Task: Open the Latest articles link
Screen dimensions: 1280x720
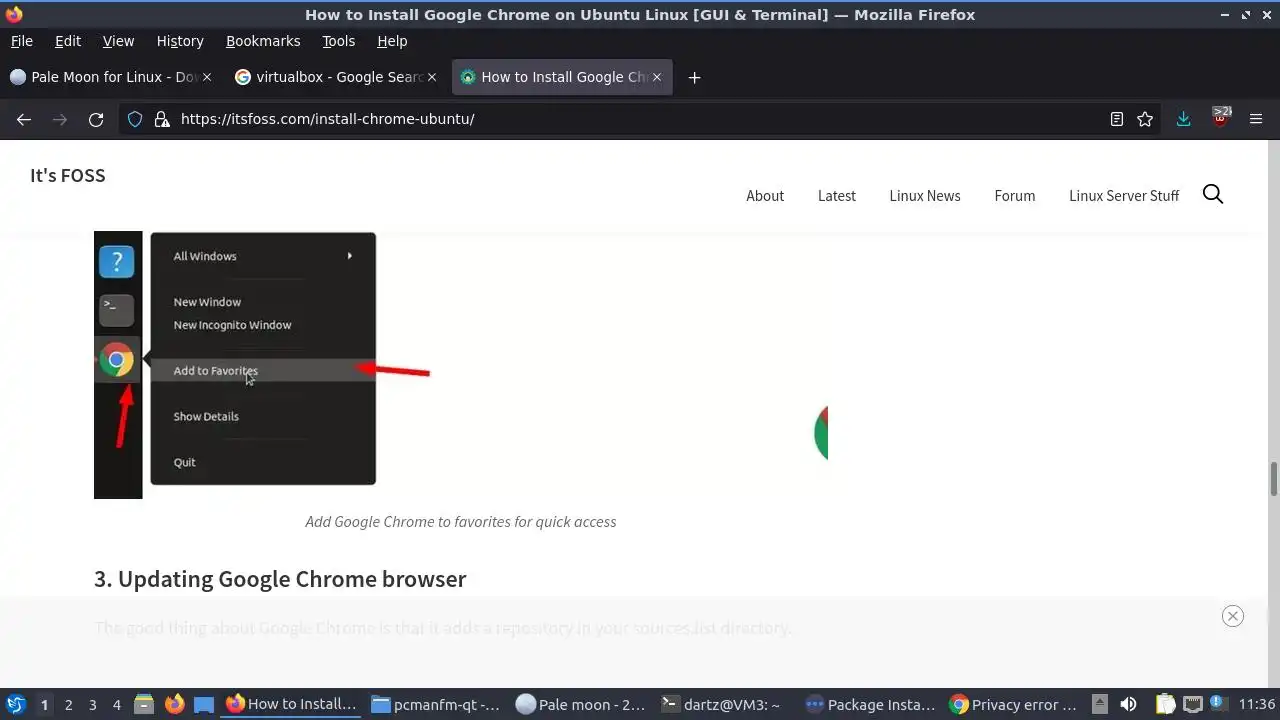Action: click(x=837, y=196)
